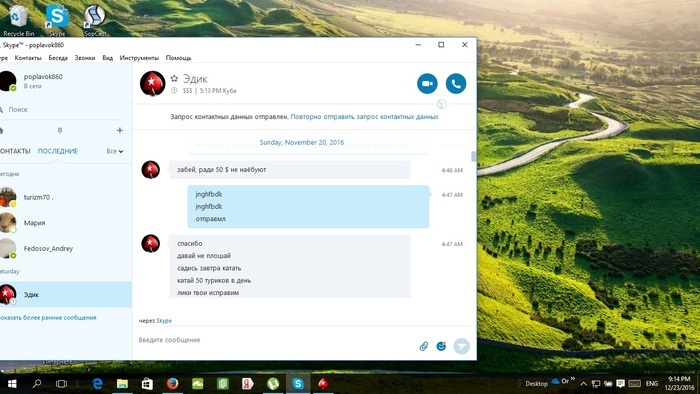Click the OneDrive cloud tray icon
The width and height of the screenshot is (700, 394).
[555, 381]
